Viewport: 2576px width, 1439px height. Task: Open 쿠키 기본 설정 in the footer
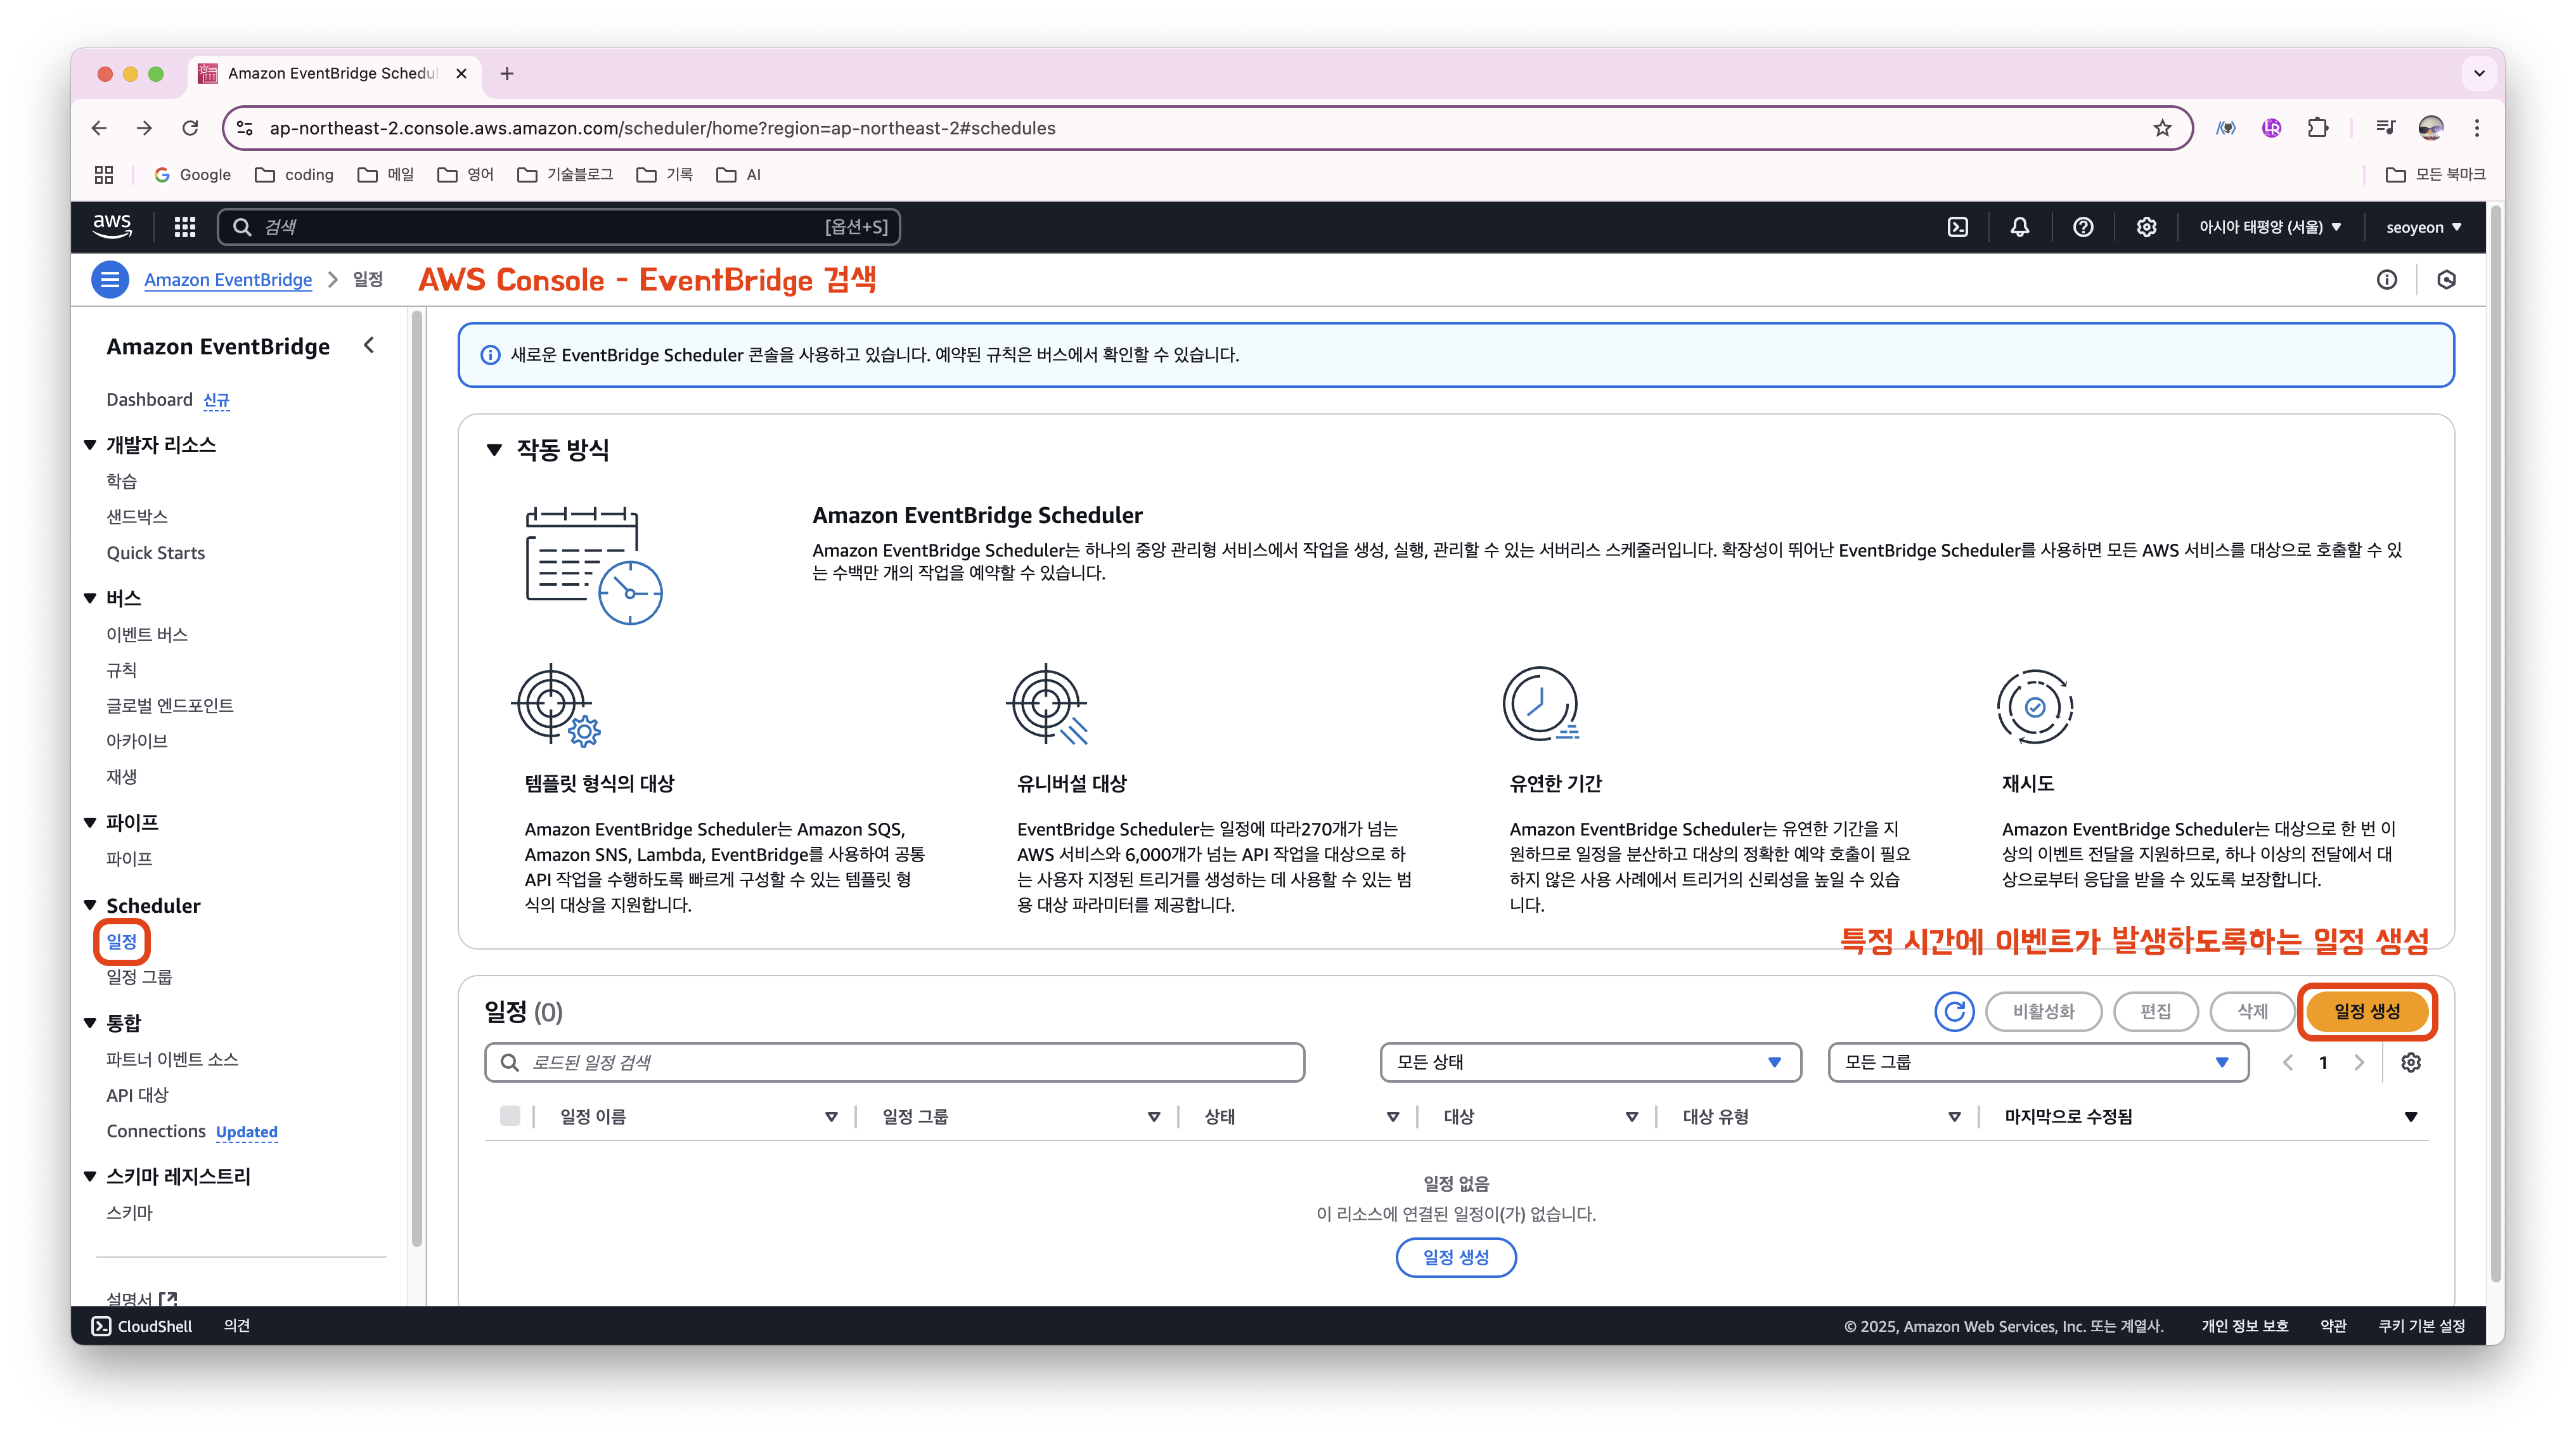pyautogui.click(x=2421, y=1326)
